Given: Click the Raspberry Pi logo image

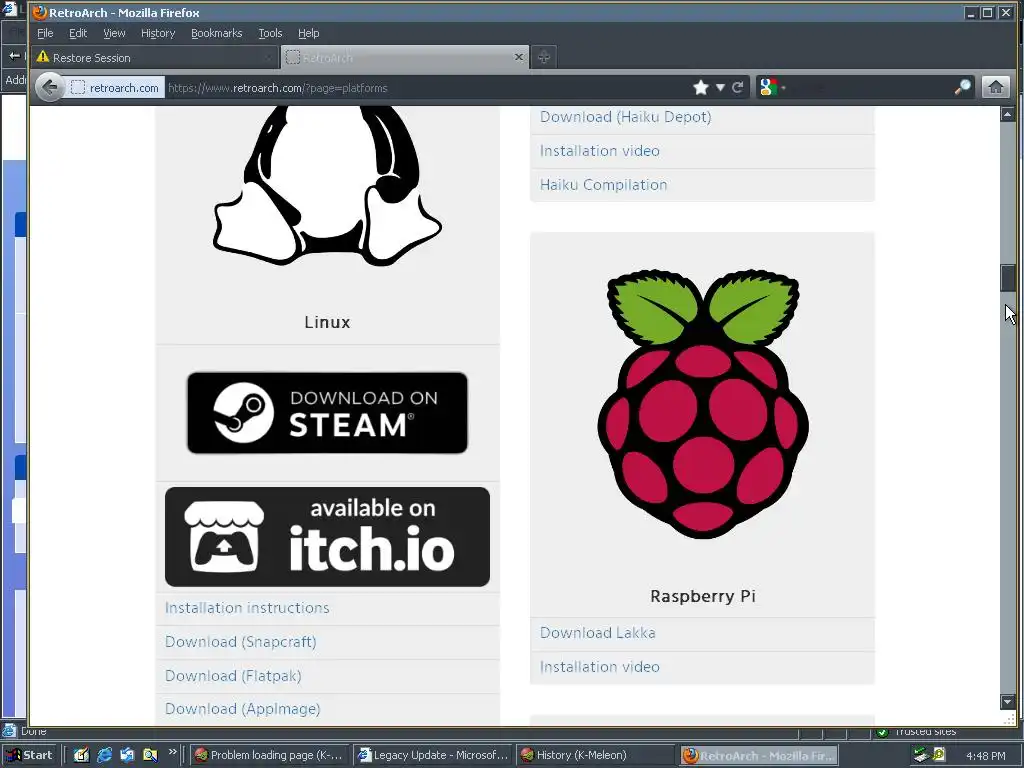Looking at the screenshot, I should (703, 404).
